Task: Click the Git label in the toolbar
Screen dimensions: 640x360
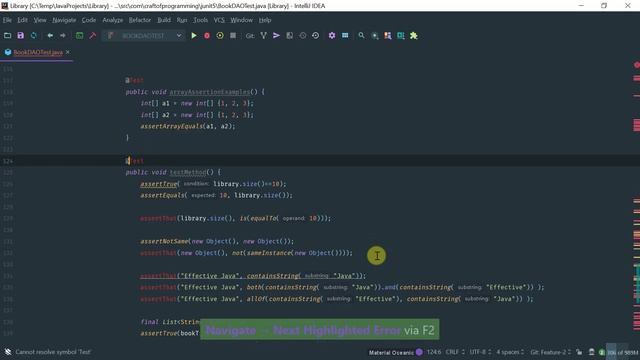Action: click(x=250, y=36)
